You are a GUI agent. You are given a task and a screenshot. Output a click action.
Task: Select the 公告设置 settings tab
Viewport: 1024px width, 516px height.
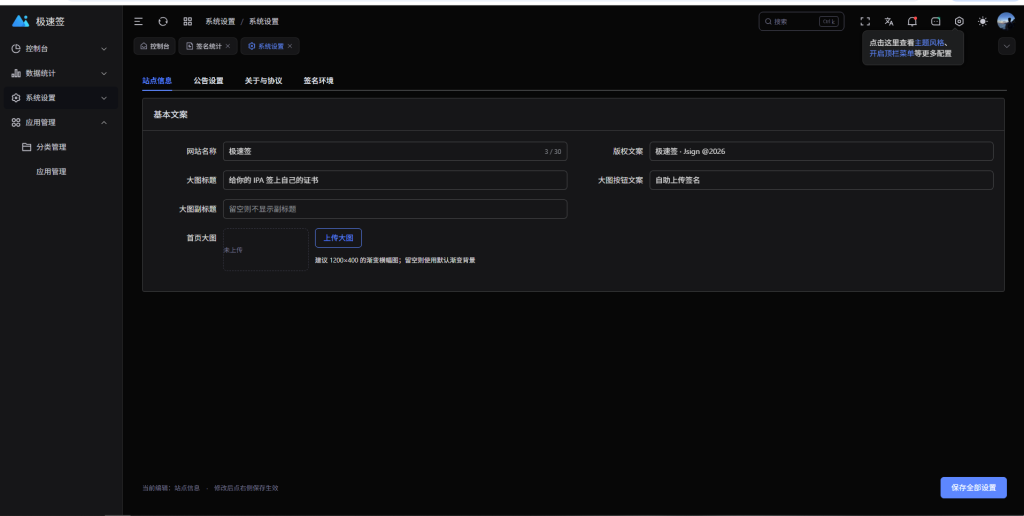pyautogui.click(x=208, y=81)
